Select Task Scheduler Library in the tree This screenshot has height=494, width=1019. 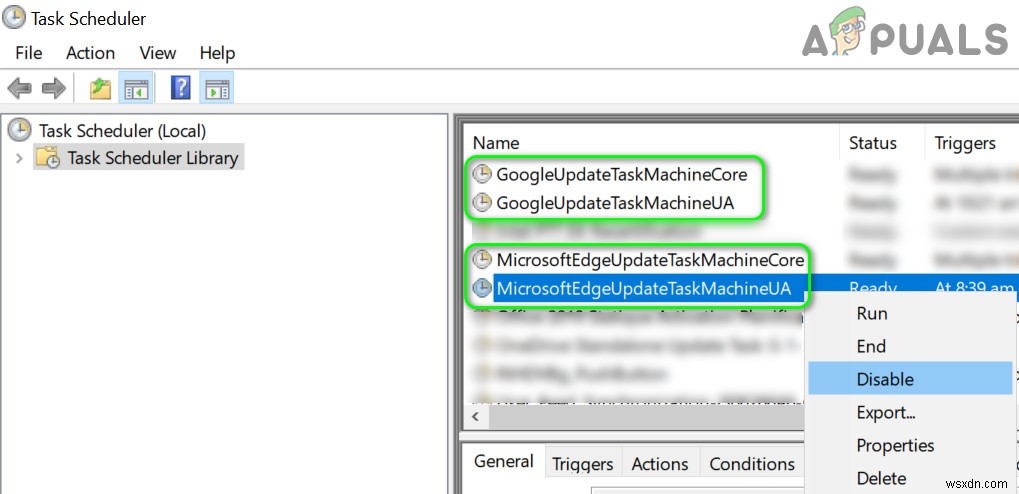pos(153,158)
